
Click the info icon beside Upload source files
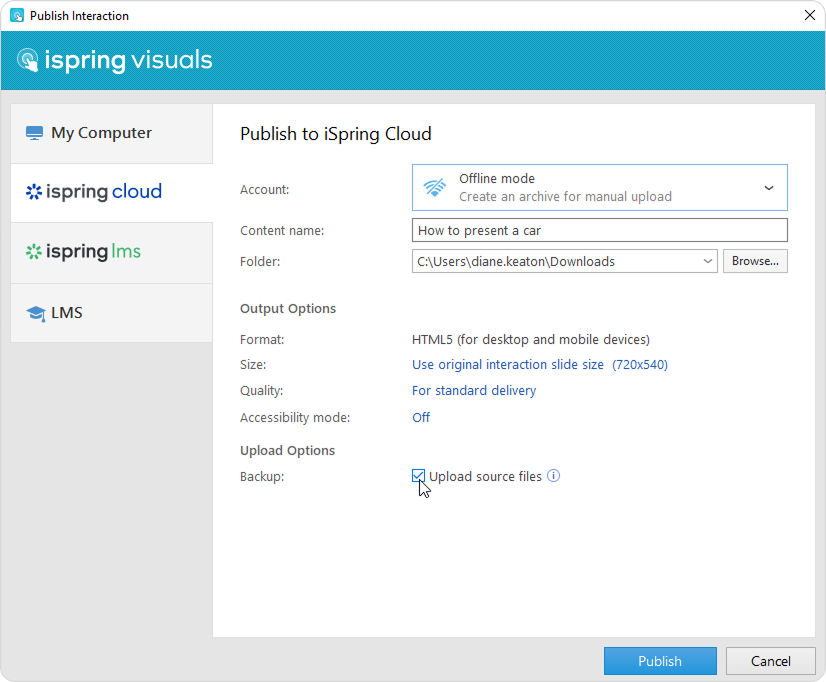554,476
